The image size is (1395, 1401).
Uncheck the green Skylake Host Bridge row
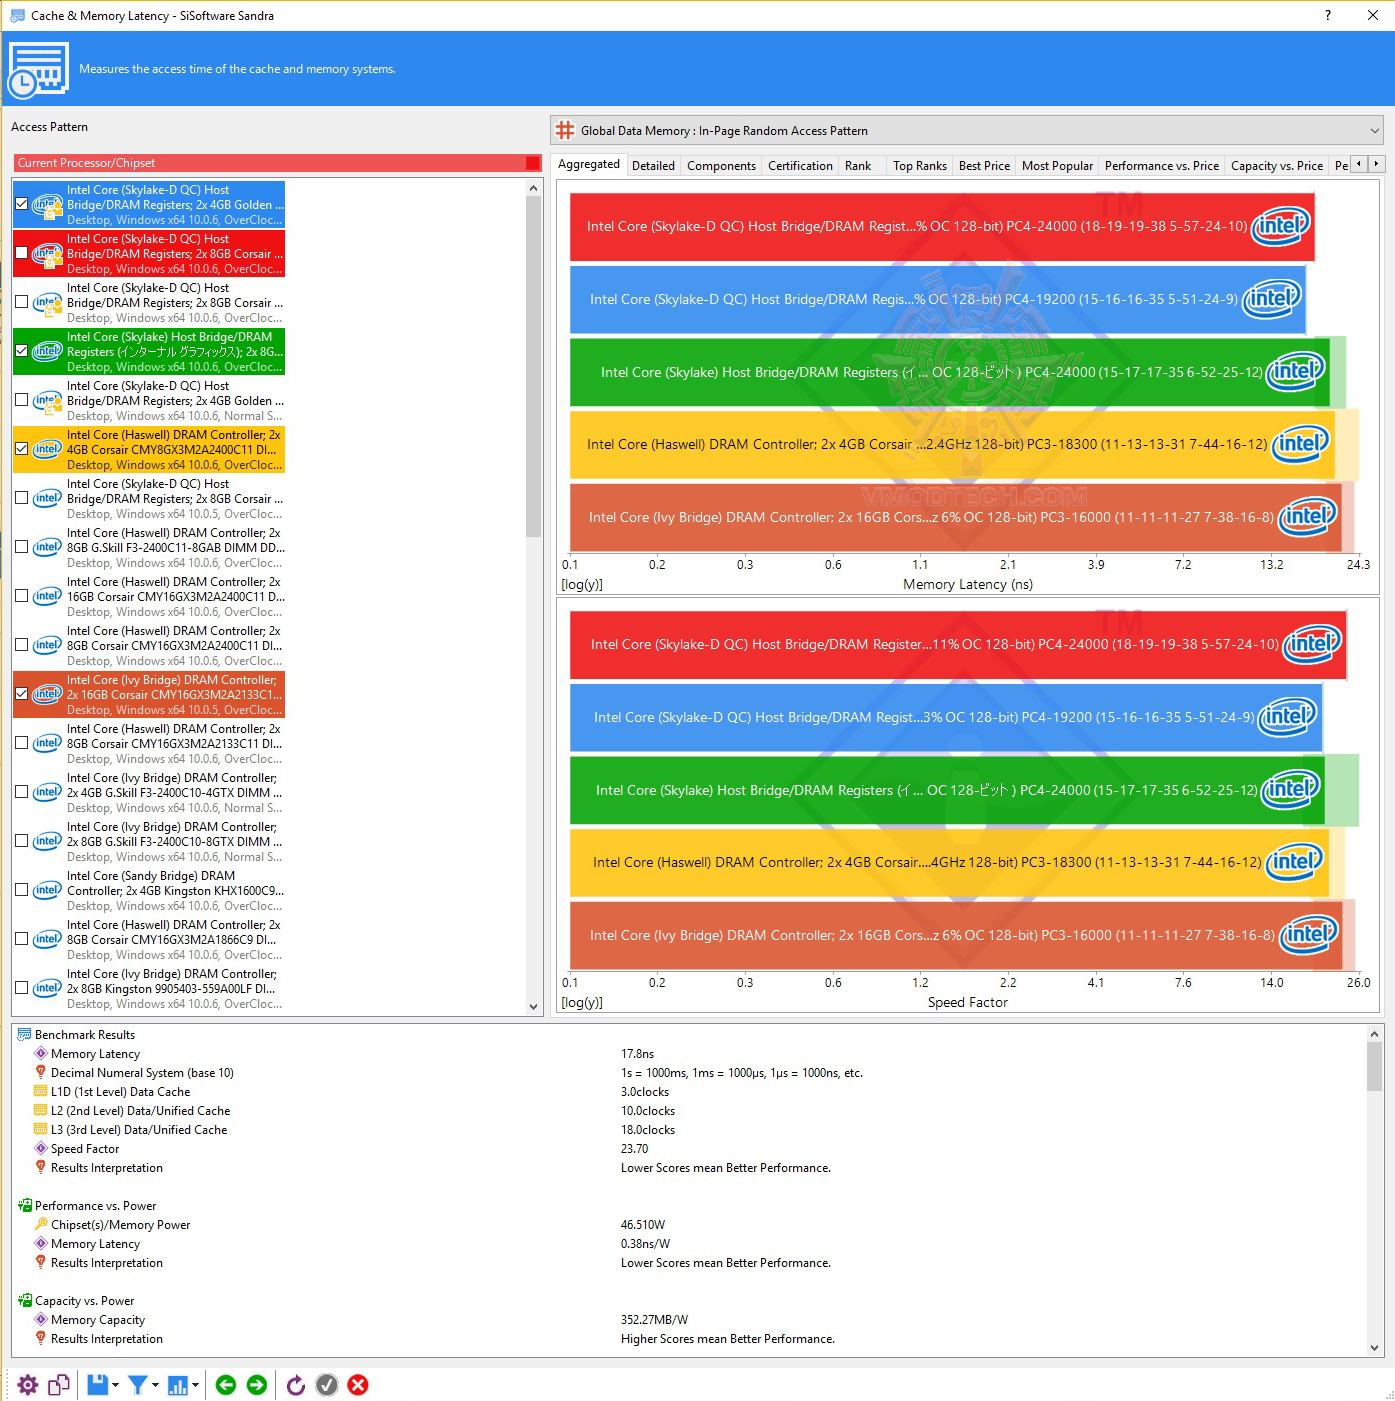tap(22, 351)
